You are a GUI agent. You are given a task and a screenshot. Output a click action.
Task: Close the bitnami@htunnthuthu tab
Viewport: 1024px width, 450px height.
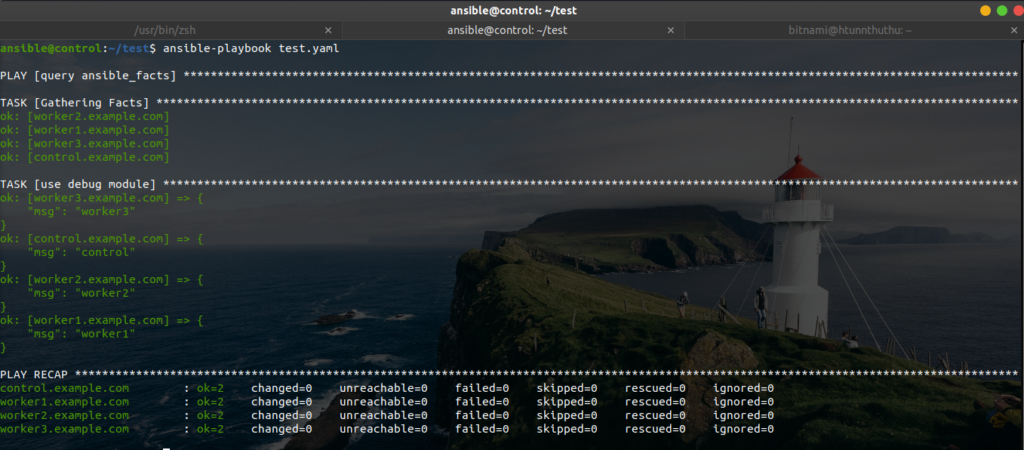tap(1014, 30)
